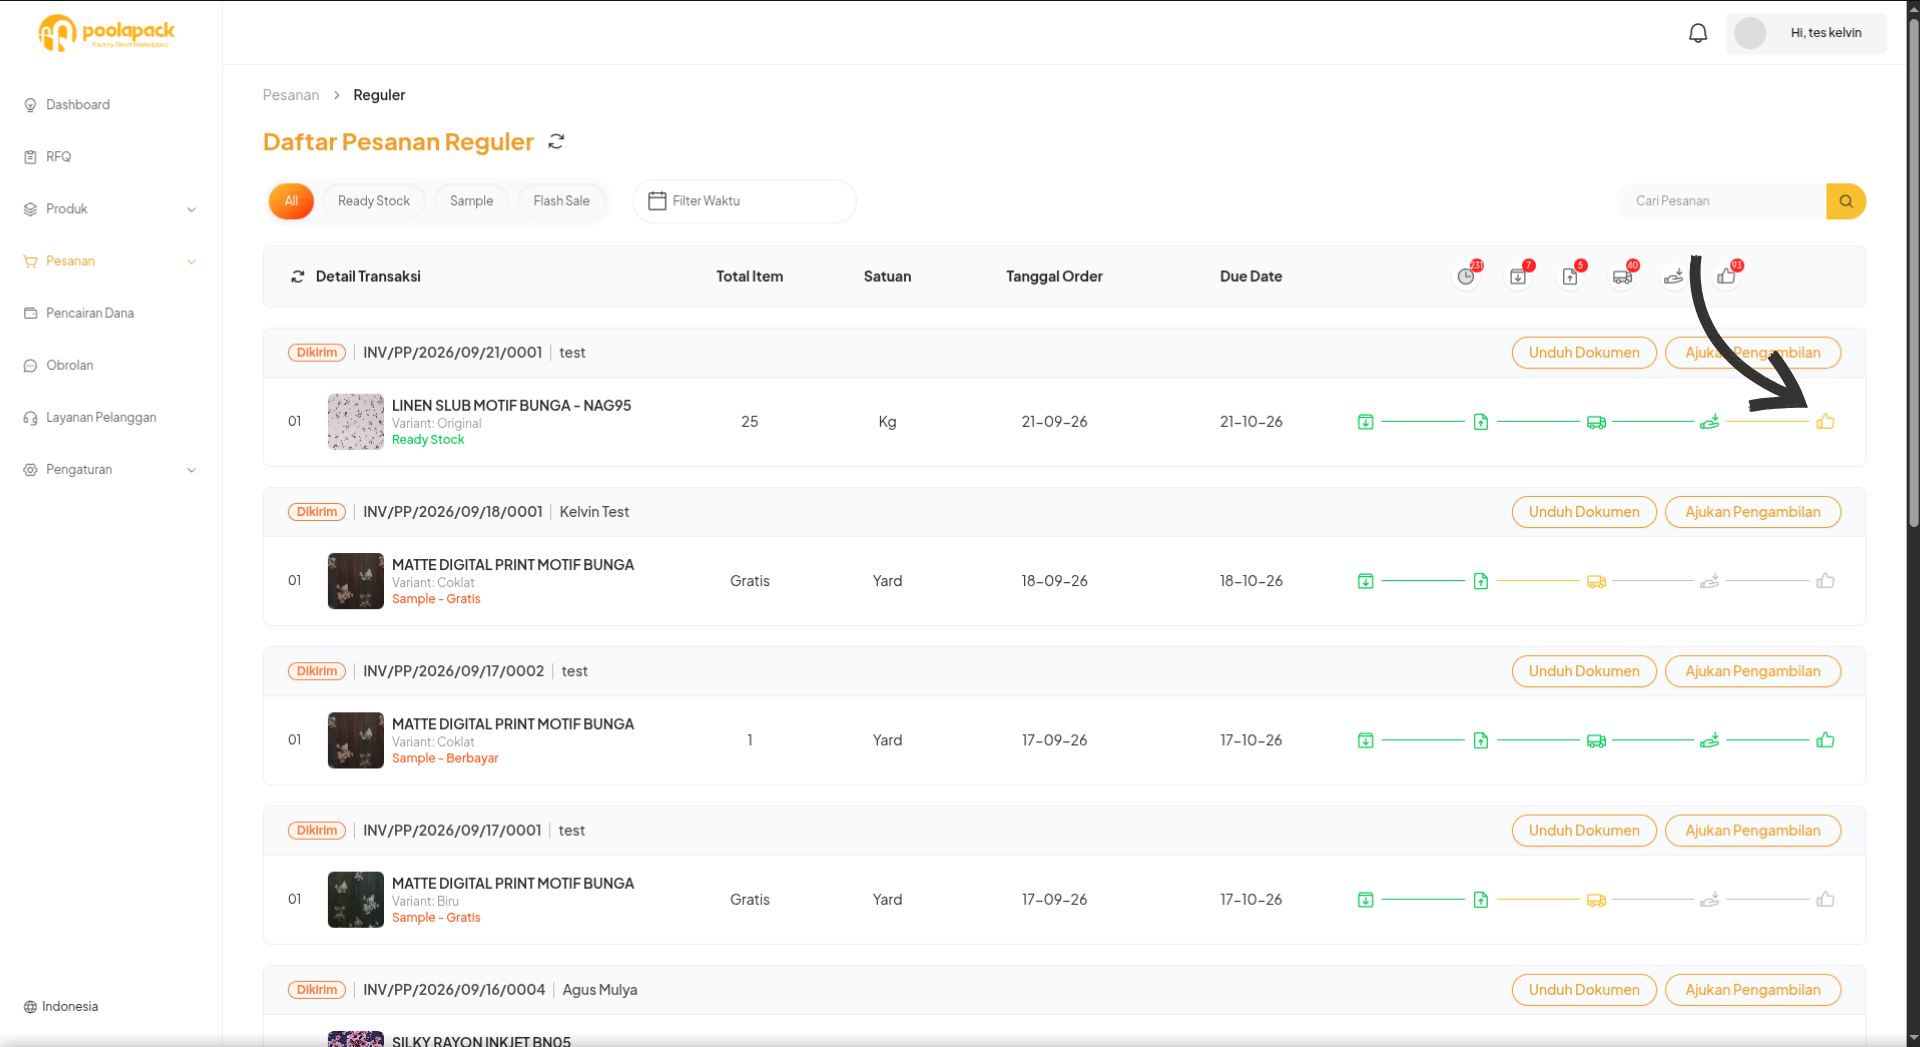Click truck icon on LINEN SLUB order row
Viewport: 1920px width, 1047px height.
tap(1596, 422)
